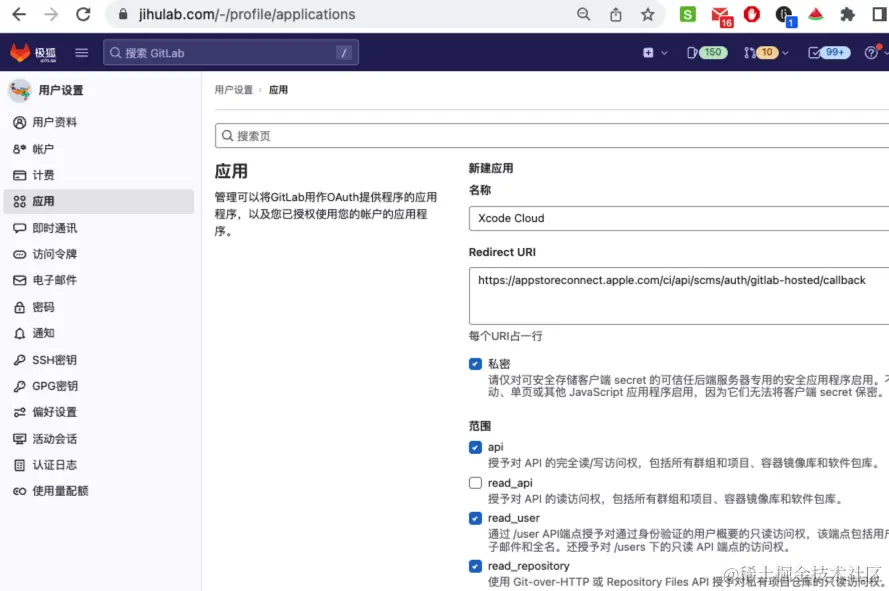The height and width of the screenshot is (591, 889).
Task: Open 使用量配额 in the sidebar
Action: (x=99, y=491)
